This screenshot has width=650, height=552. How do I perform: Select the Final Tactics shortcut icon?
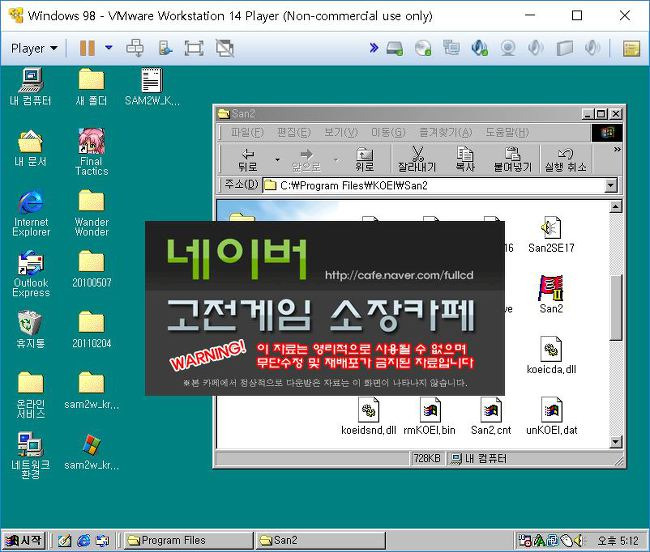pos(91,152)
